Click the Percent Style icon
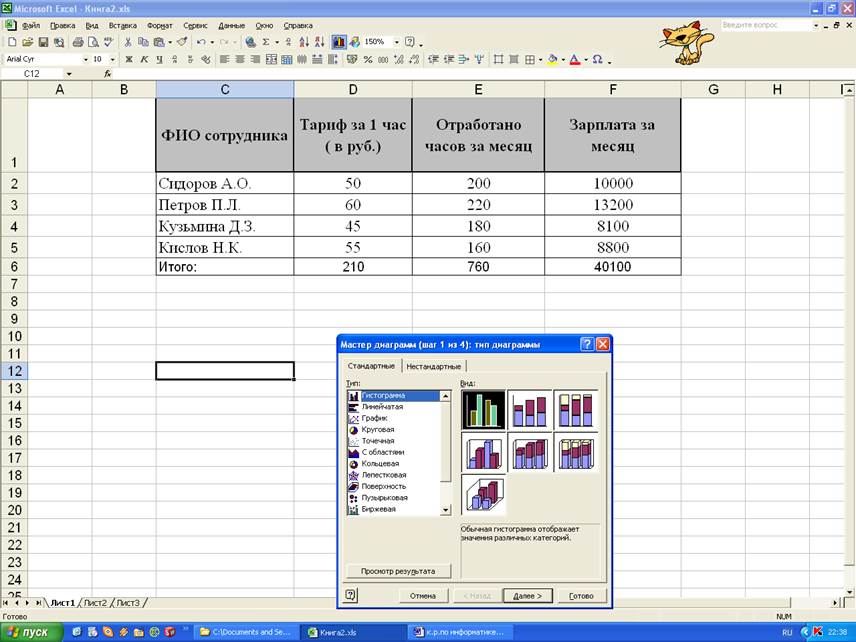The width and height of the screenshot is (856, 642). pos(368,59)
